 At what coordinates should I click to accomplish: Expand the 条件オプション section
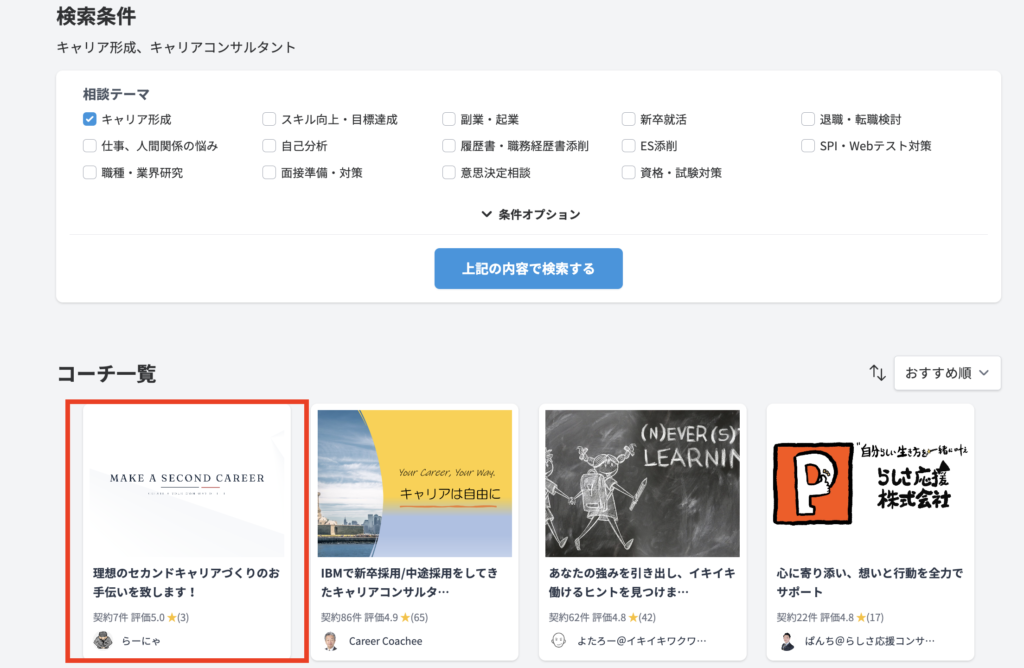click(530, 214)
